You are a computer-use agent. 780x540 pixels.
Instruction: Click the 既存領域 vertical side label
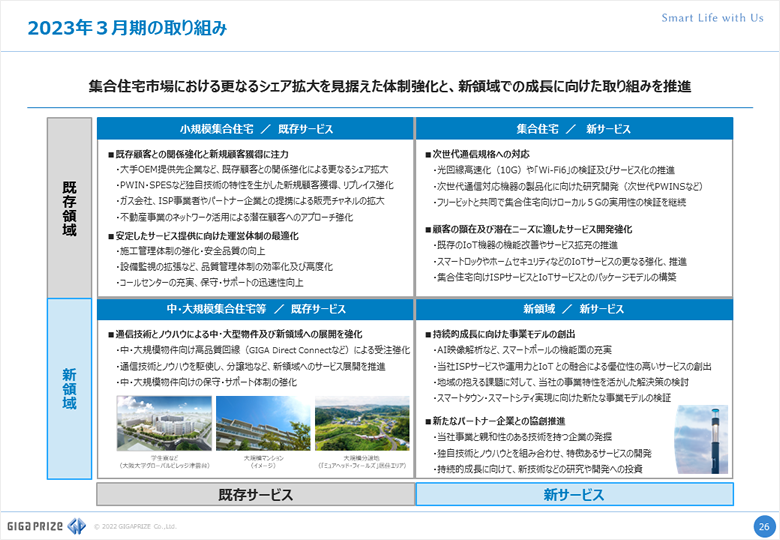click(x=69, y=208)
